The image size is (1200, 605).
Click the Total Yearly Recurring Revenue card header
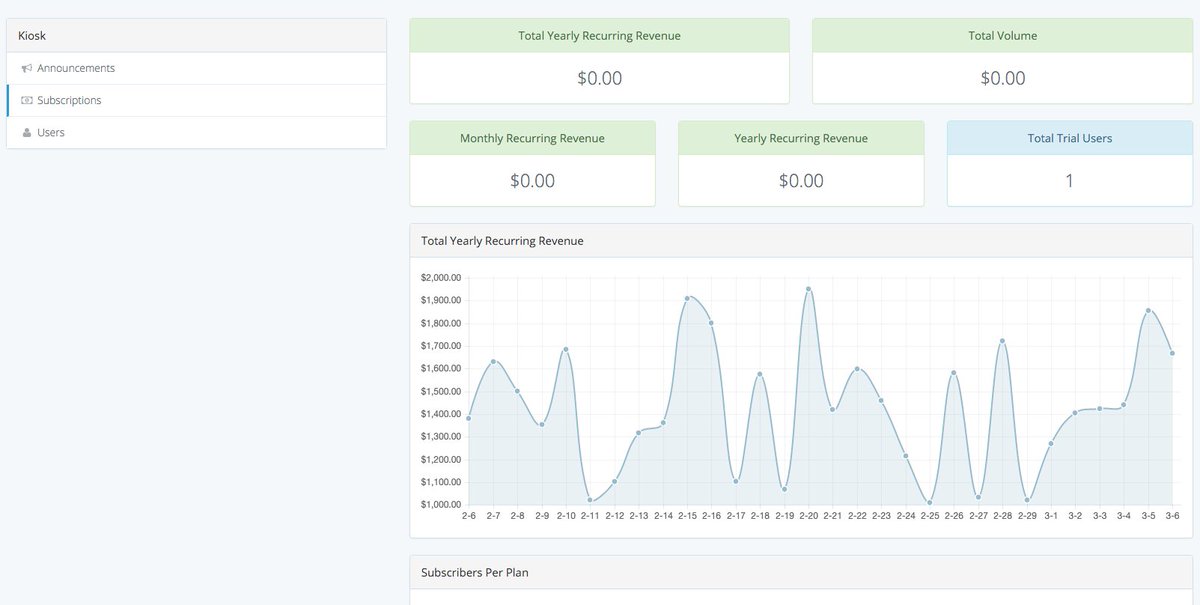[x=599, y=35]
